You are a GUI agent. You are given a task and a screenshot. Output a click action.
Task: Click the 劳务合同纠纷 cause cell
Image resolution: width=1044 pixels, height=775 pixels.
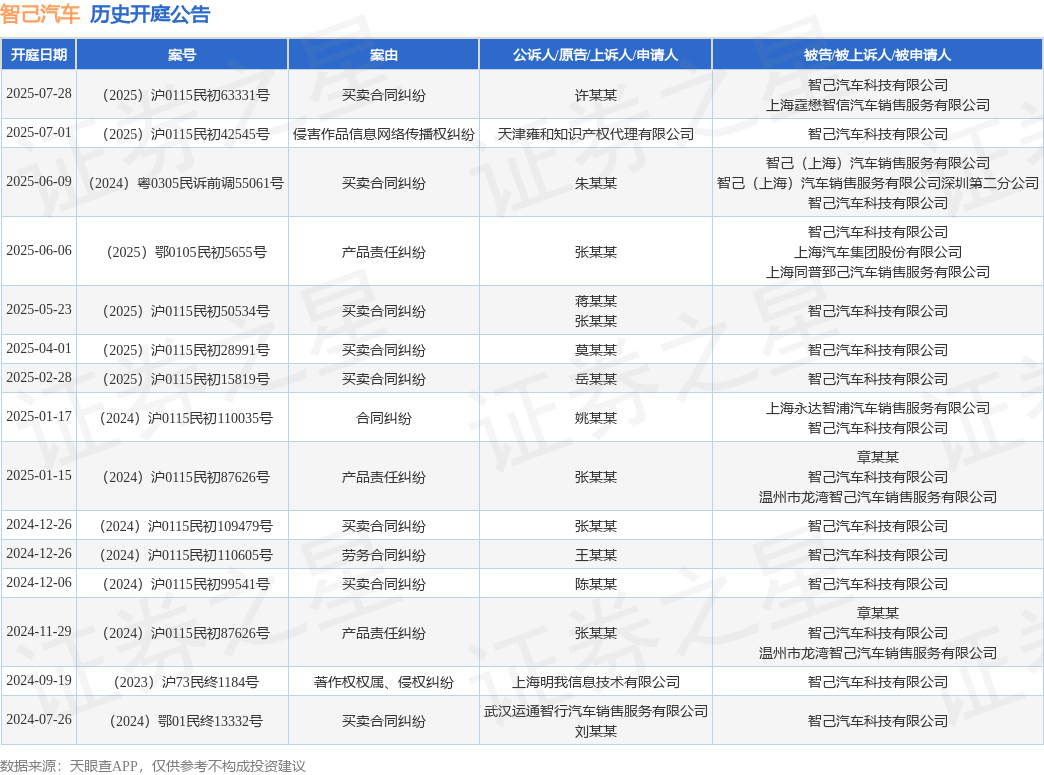coord(384,555)
